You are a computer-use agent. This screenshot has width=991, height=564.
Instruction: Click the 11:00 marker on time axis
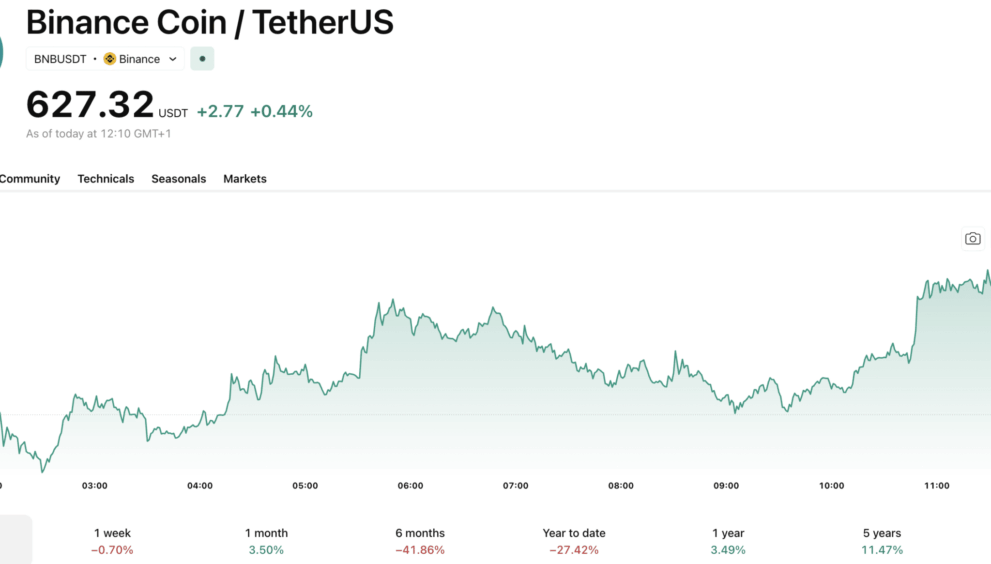(937, 486)
